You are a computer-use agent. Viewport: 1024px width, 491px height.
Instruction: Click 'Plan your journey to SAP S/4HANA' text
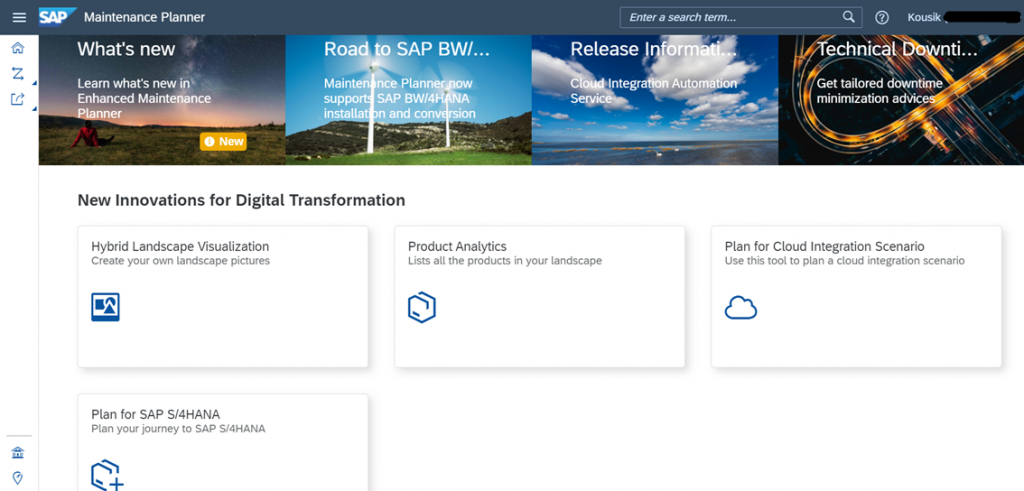click(178, 429)
